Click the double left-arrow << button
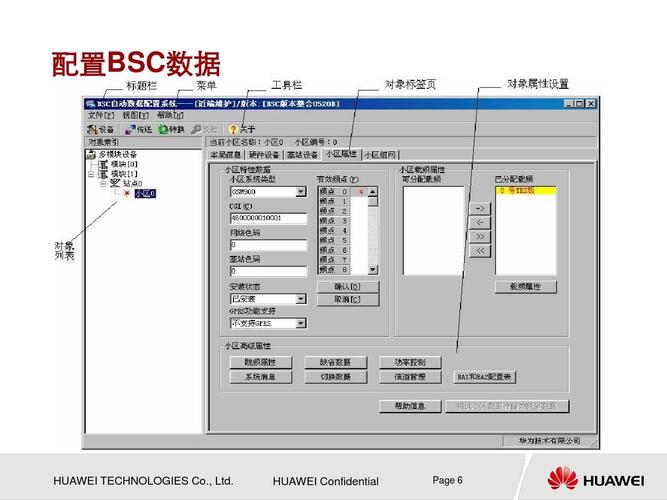Viewport: 667px width, 500px height. [480, 251]
